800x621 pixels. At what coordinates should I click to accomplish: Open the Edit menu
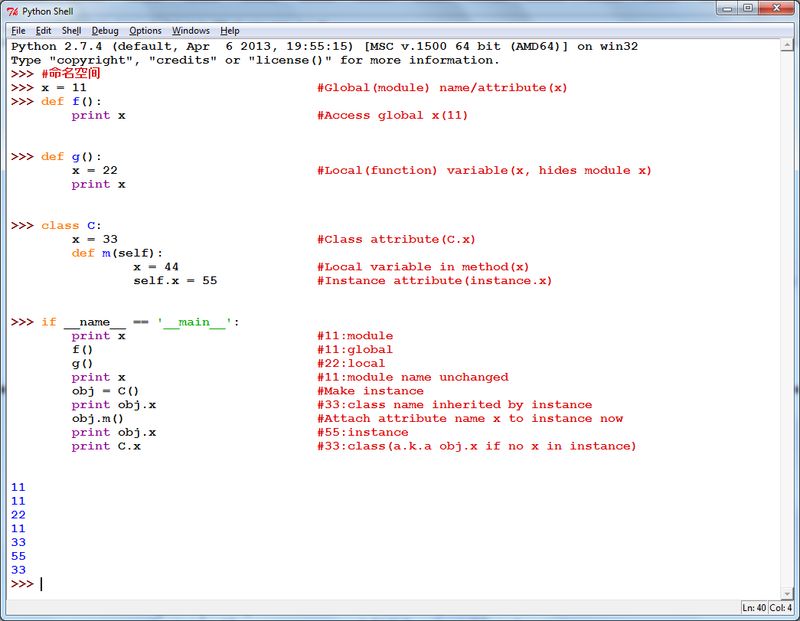point(43,31)
